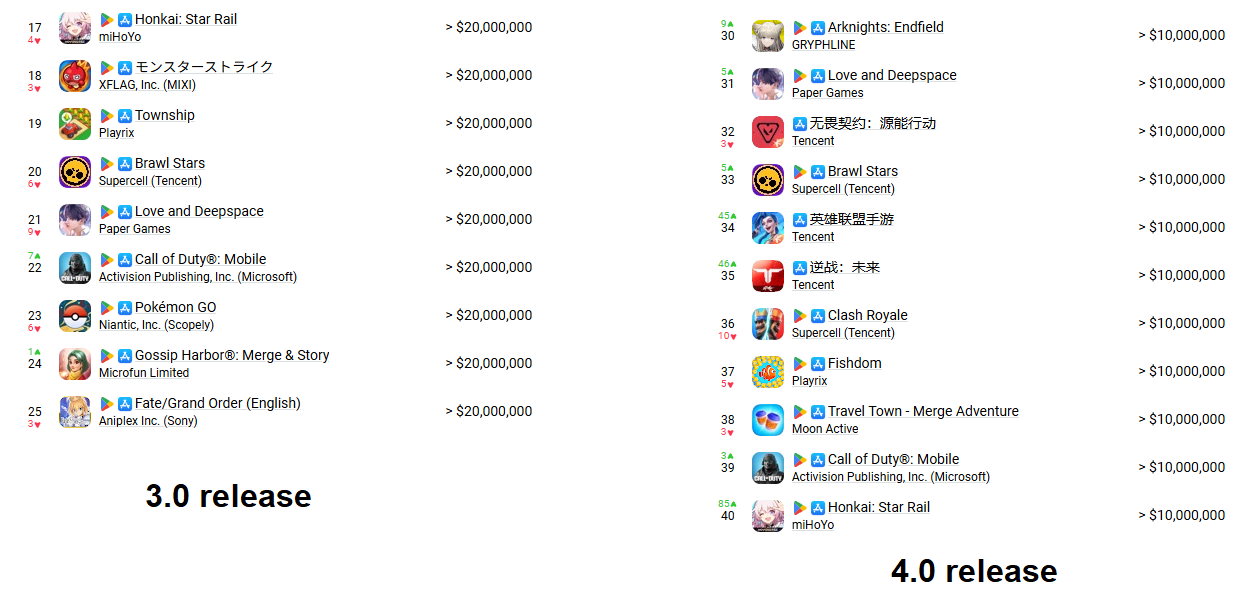Open the Township title link
The image size is (1244, 607).
(x=165, y=116)
